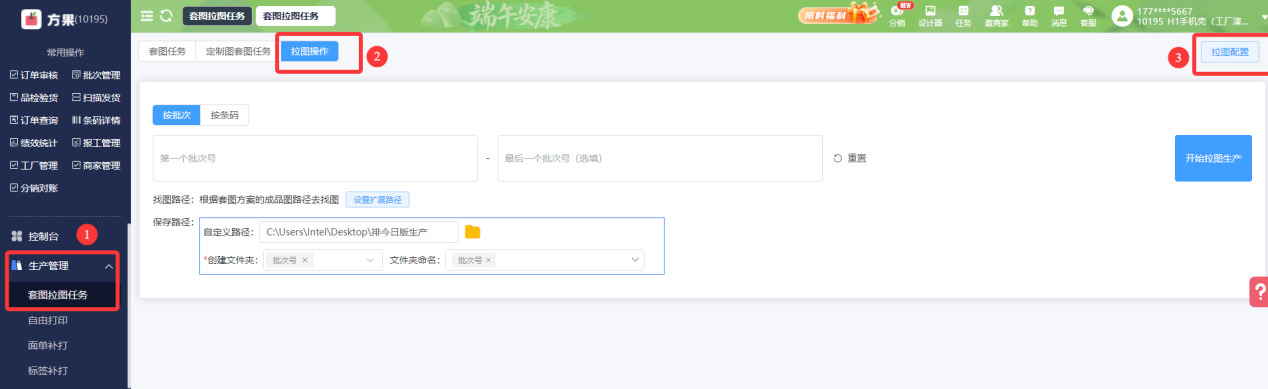This screenshot has height=389, width=1268.
Task: Open 品检验货 shortcut in sidebar
Action: (33, 97)
